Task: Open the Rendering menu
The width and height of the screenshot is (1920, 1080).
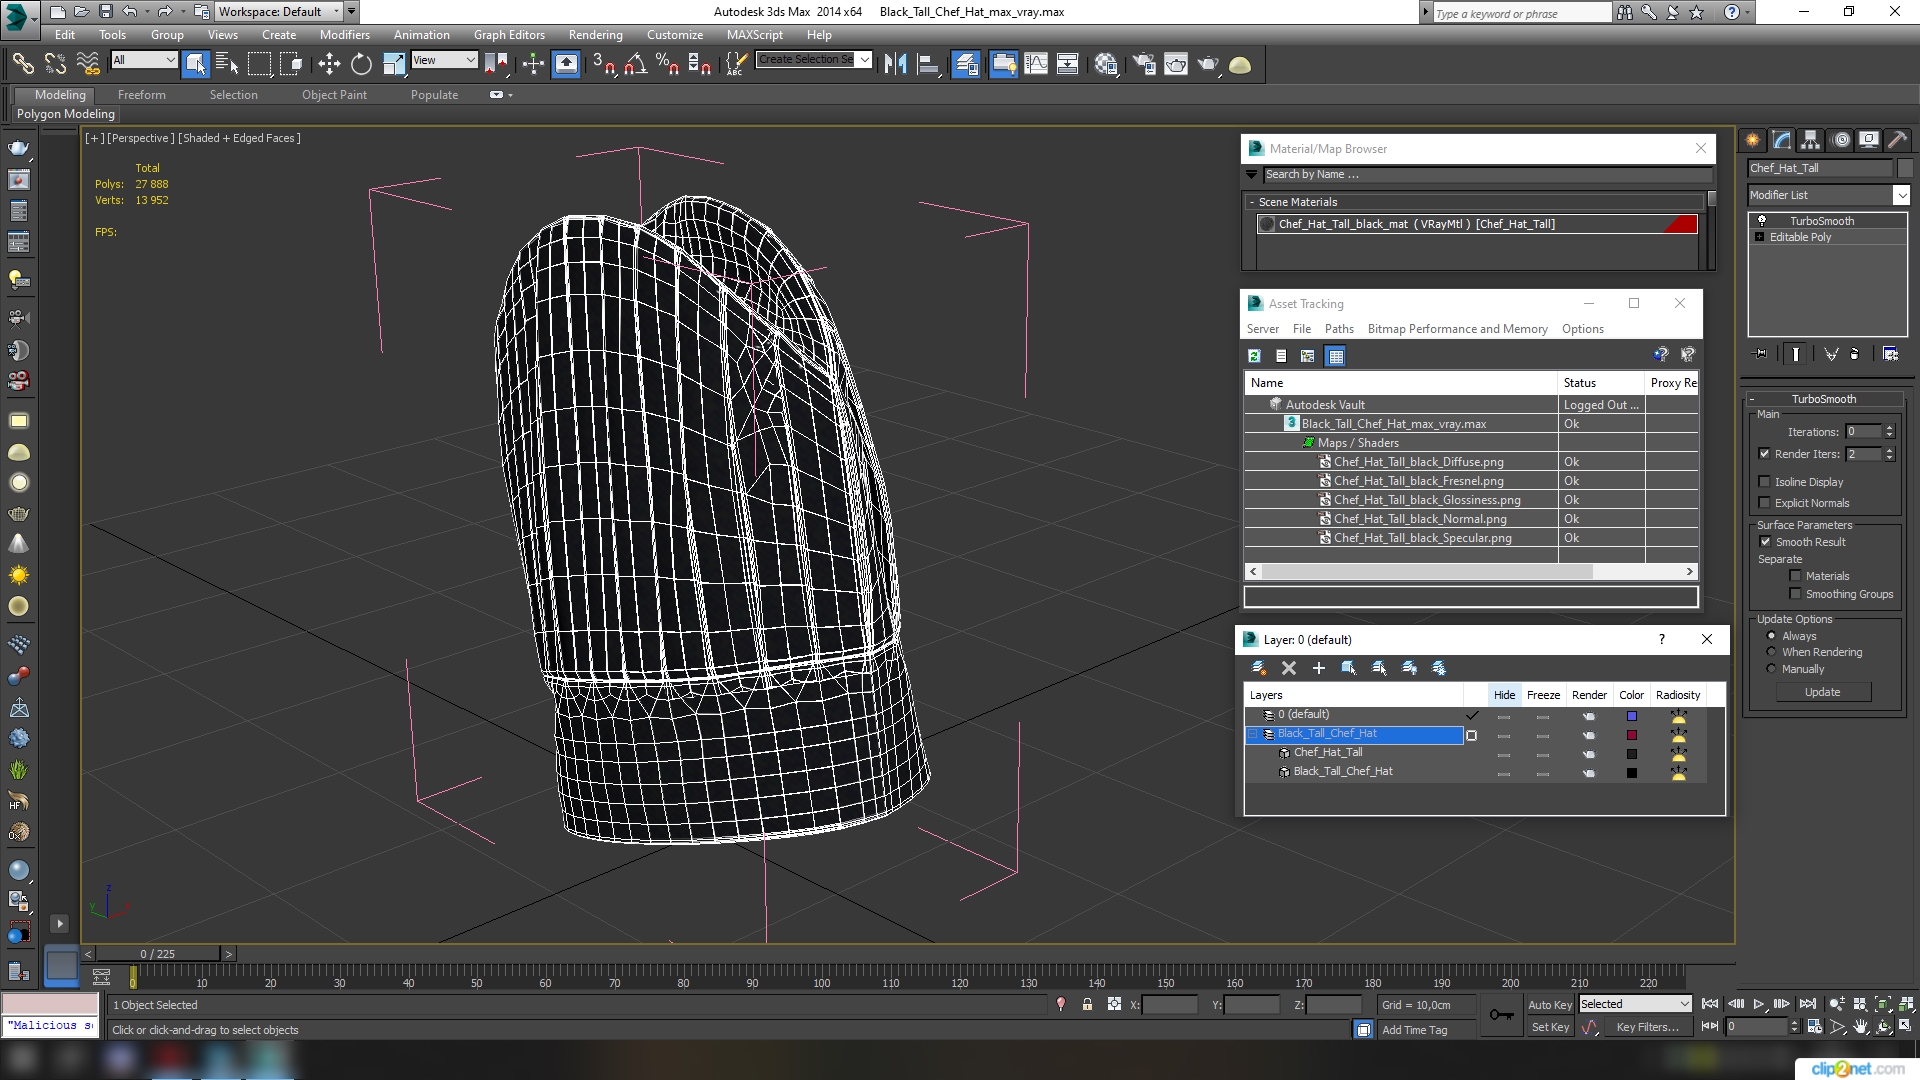Action: point(595,34)
